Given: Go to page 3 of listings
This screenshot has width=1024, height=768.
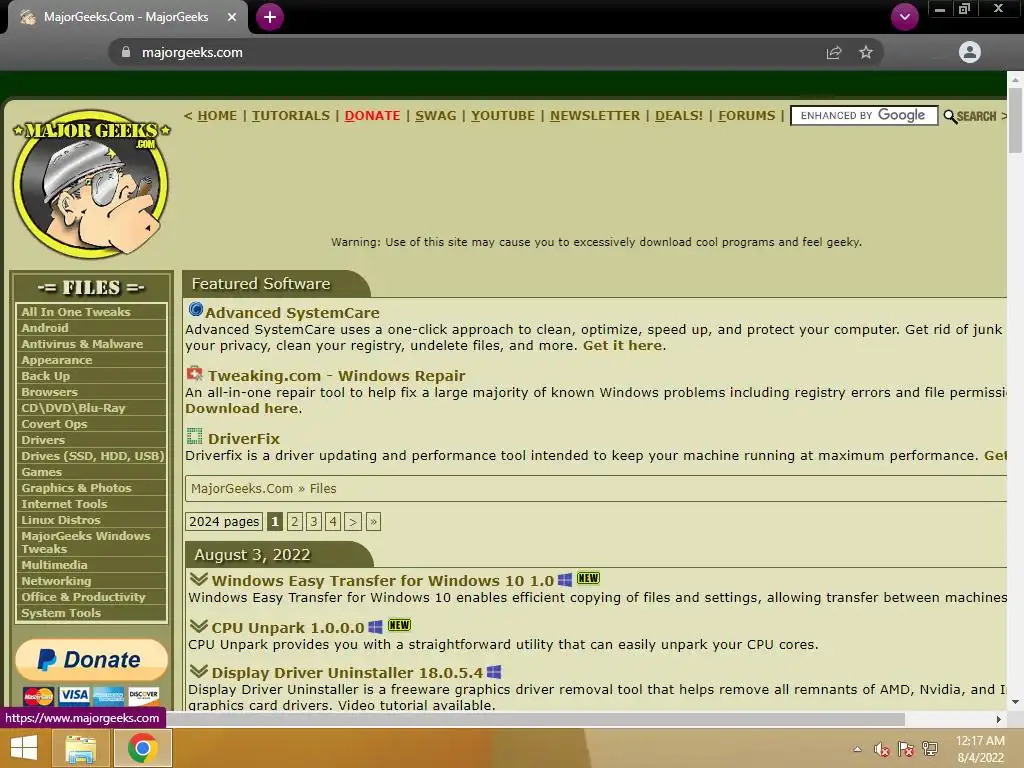Looking at the screenshot, I should pyautogui.click(x=314, y=522).
